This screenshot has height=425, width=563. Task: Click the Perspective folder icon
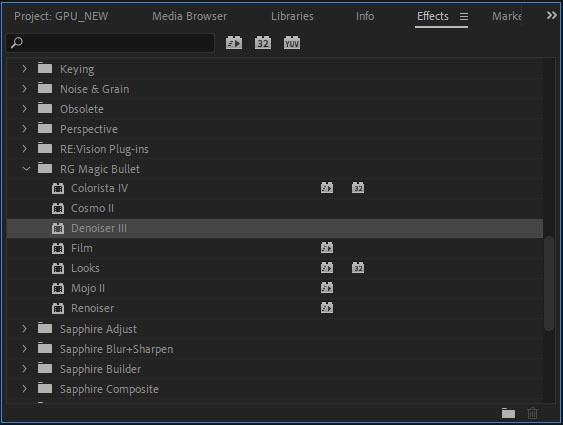coord(45,128)
